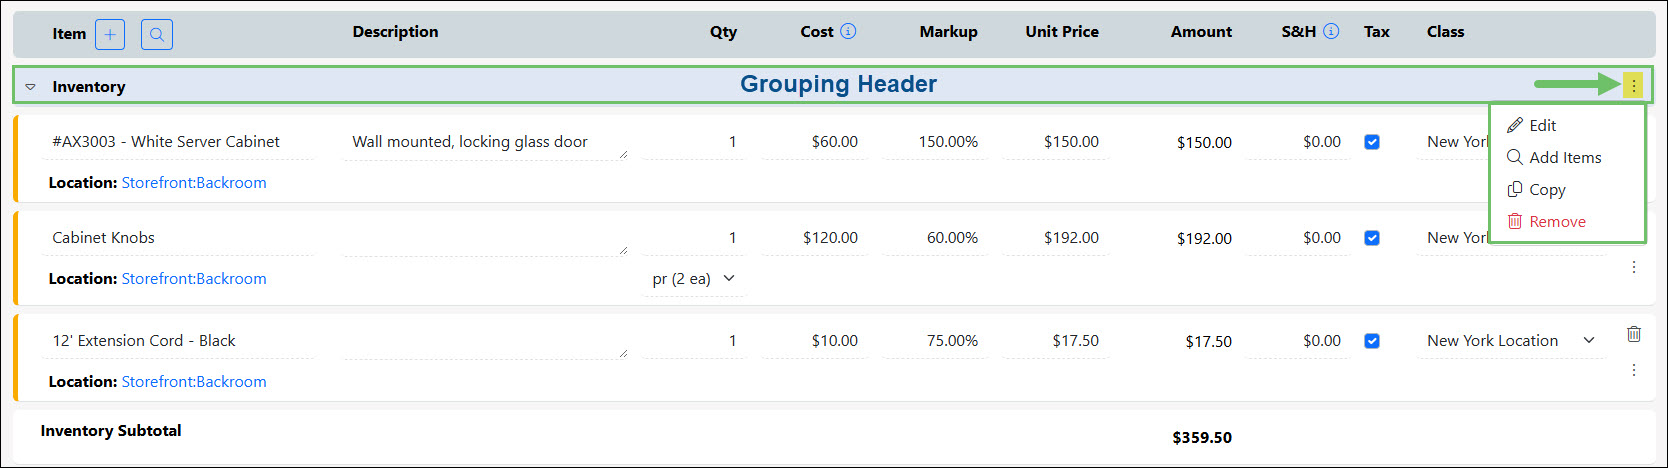Click the $150.00 unit price field
The height and width of the screenshot is (468, 1668).
coord(1056,142)
